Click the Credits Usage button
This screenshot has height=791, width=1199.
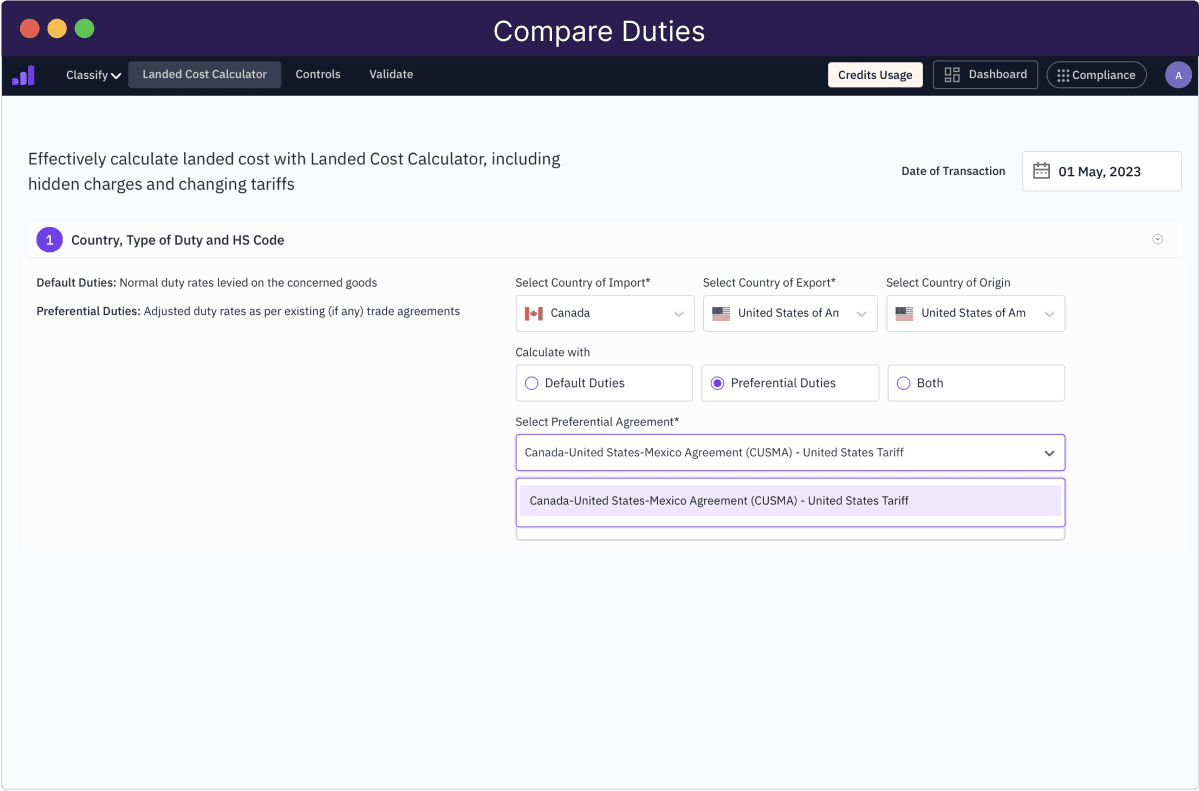click(x=875, y=74)
